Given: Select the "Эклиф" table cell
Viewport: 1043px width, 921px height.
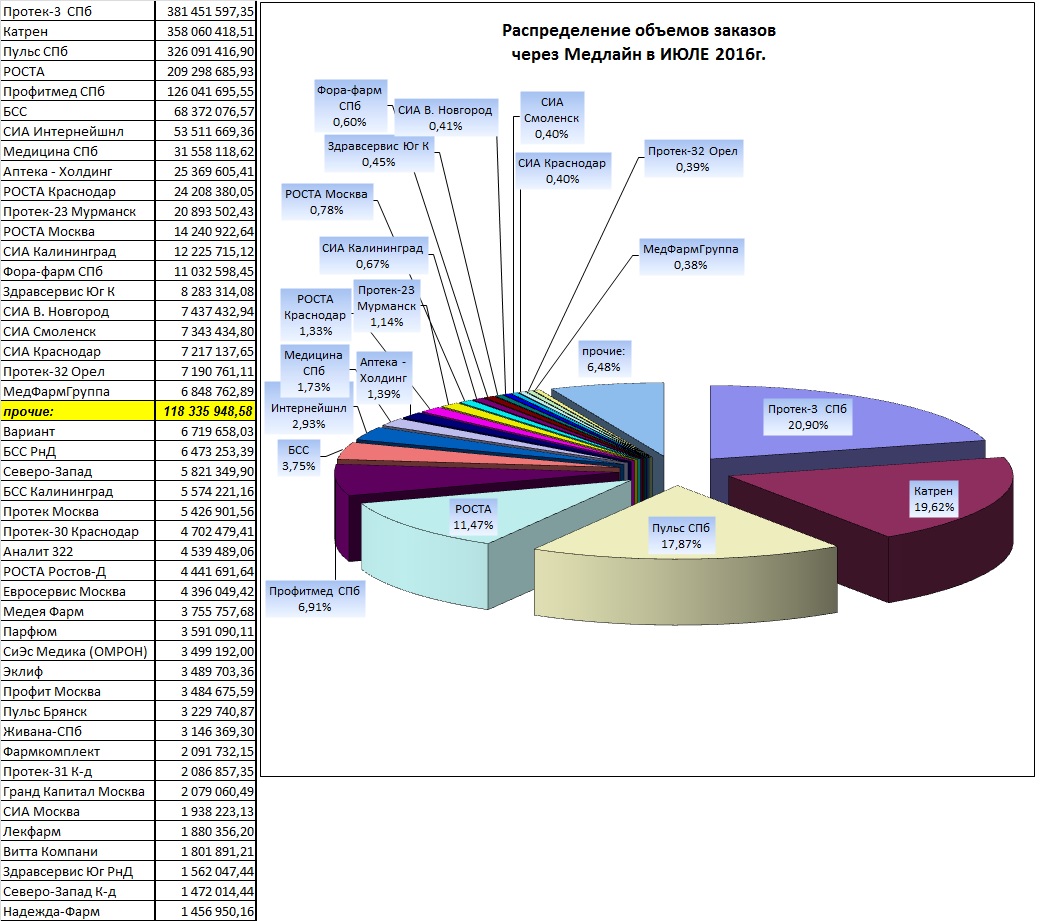Looking at the screenshot, I should click(x=78, y=671).
